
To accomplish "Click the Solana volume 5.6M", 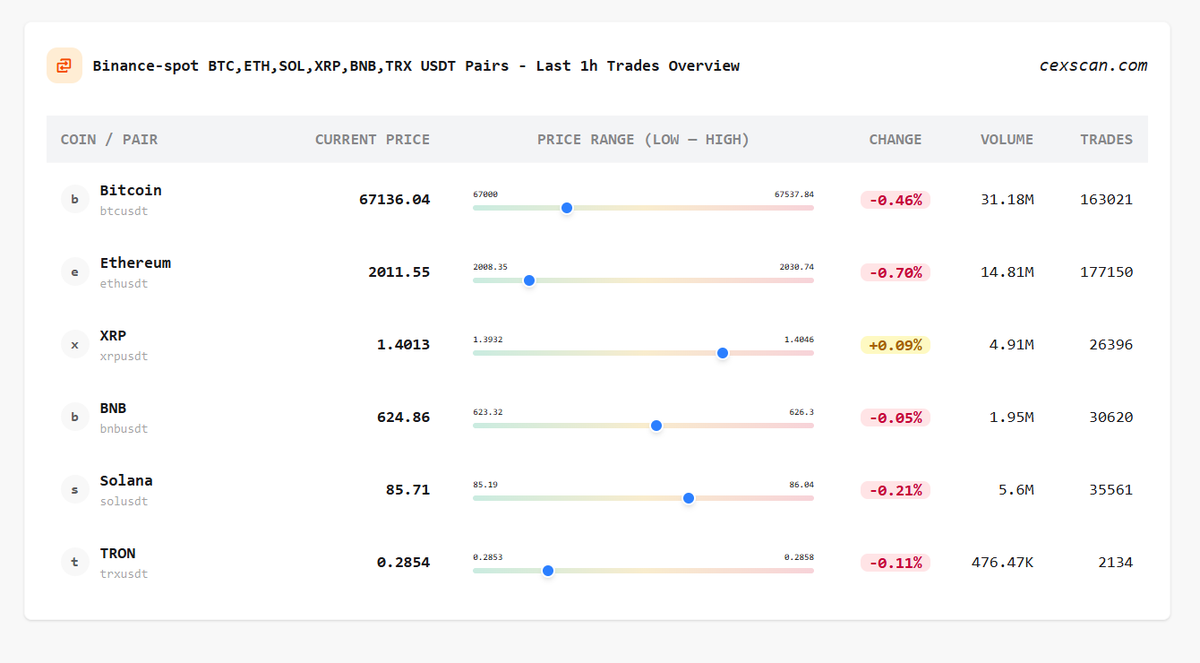I will 1017,490.
